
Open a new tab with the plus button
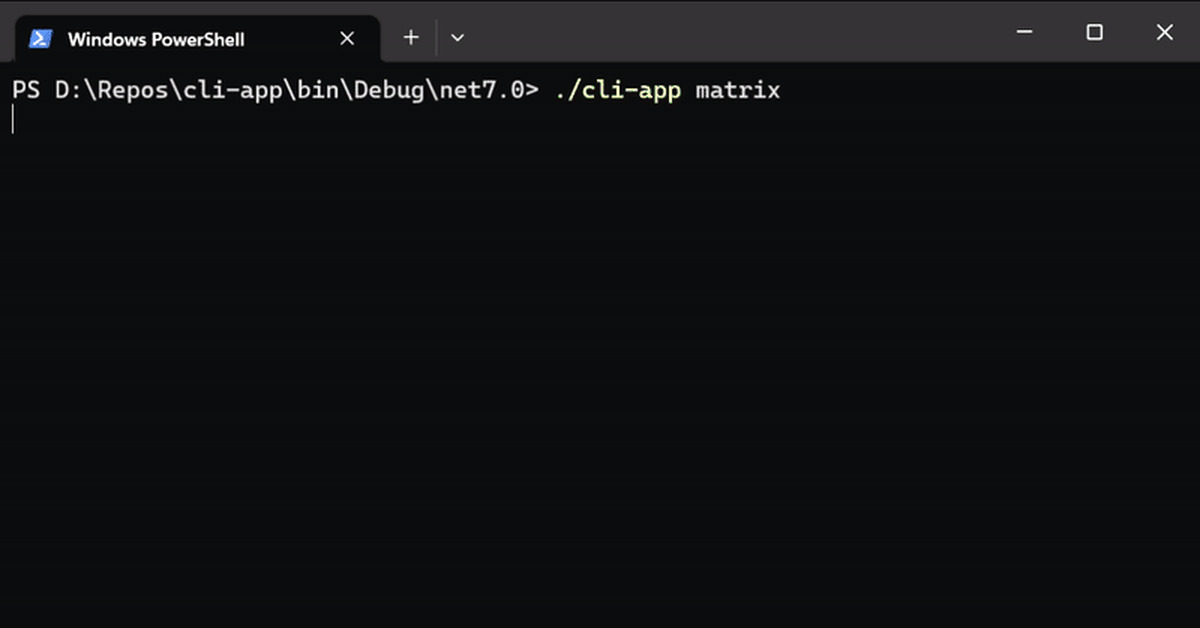coord(410,38)
